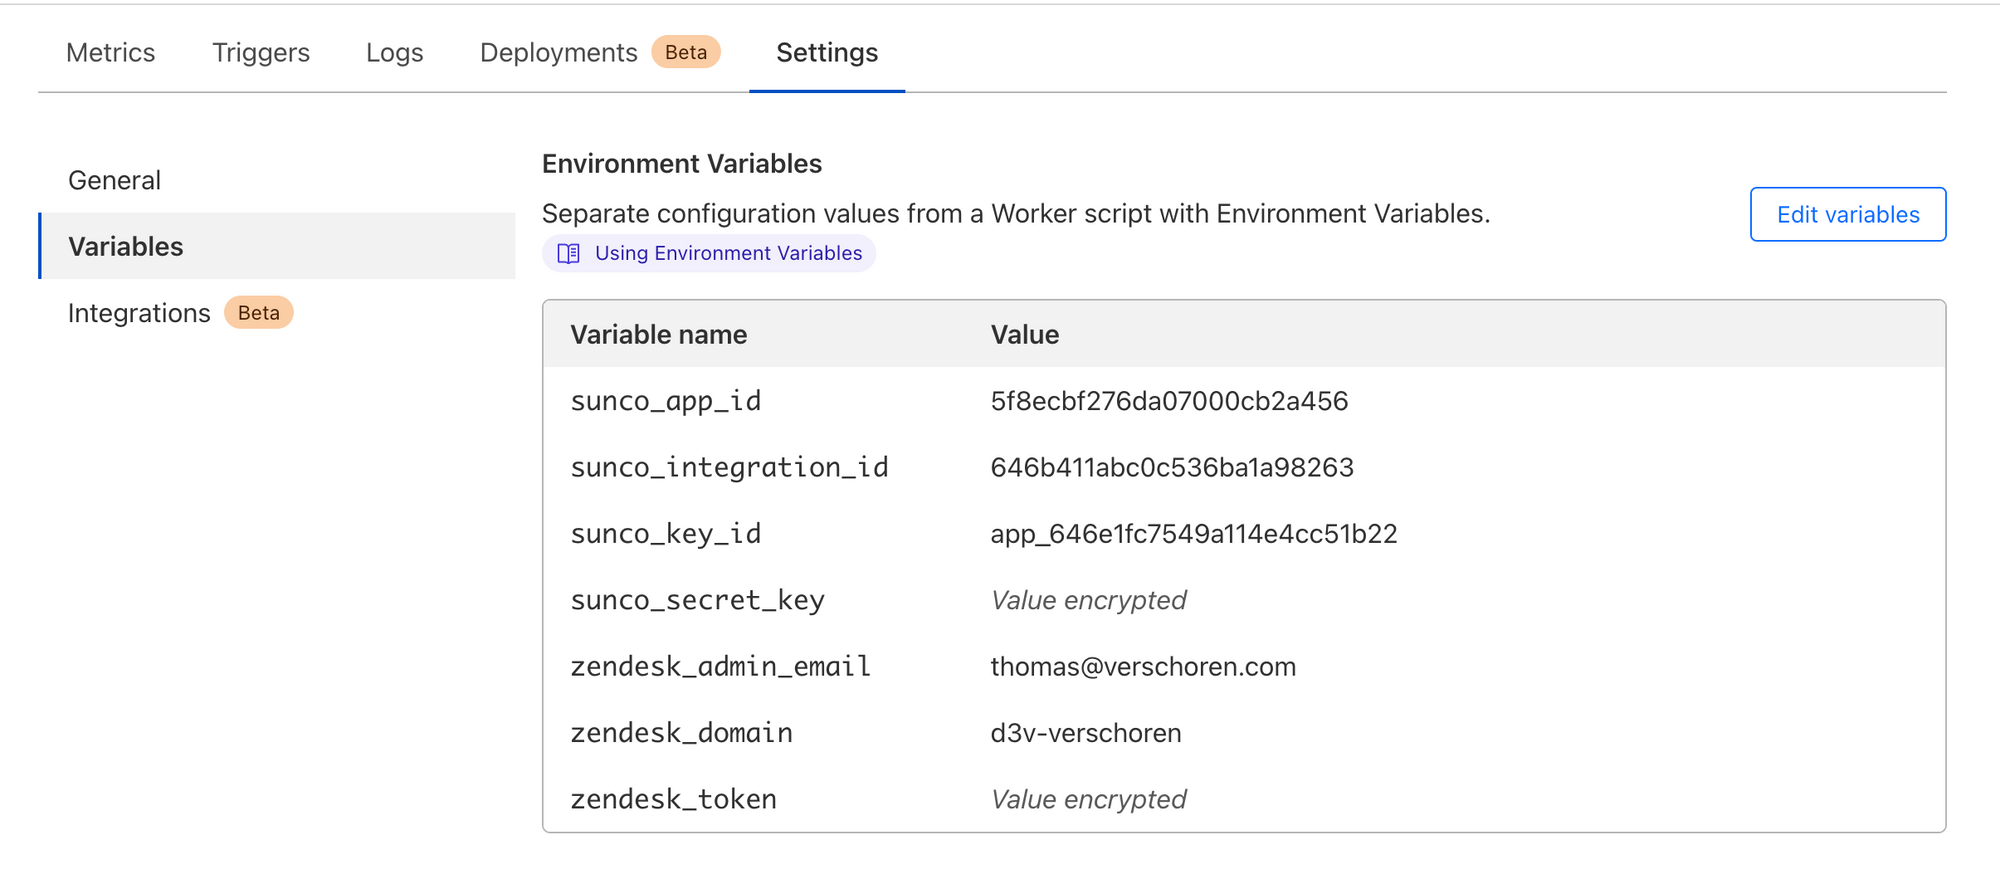
Task: Click the zendesk_domain value d3v-verschoren
Action: tap(1086, 733)
